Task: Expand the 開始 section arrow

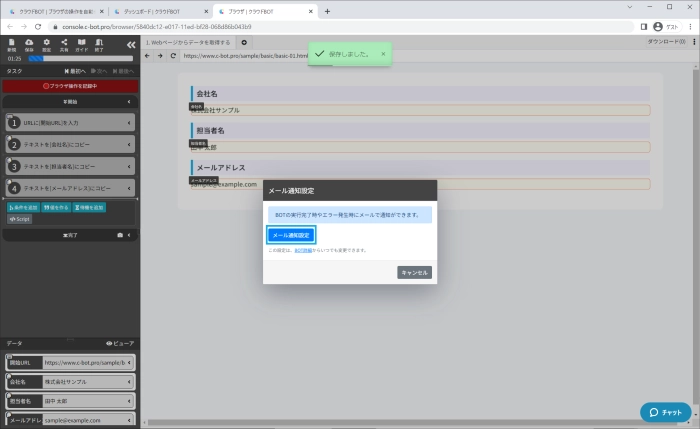Action: (x=130, y=101)
